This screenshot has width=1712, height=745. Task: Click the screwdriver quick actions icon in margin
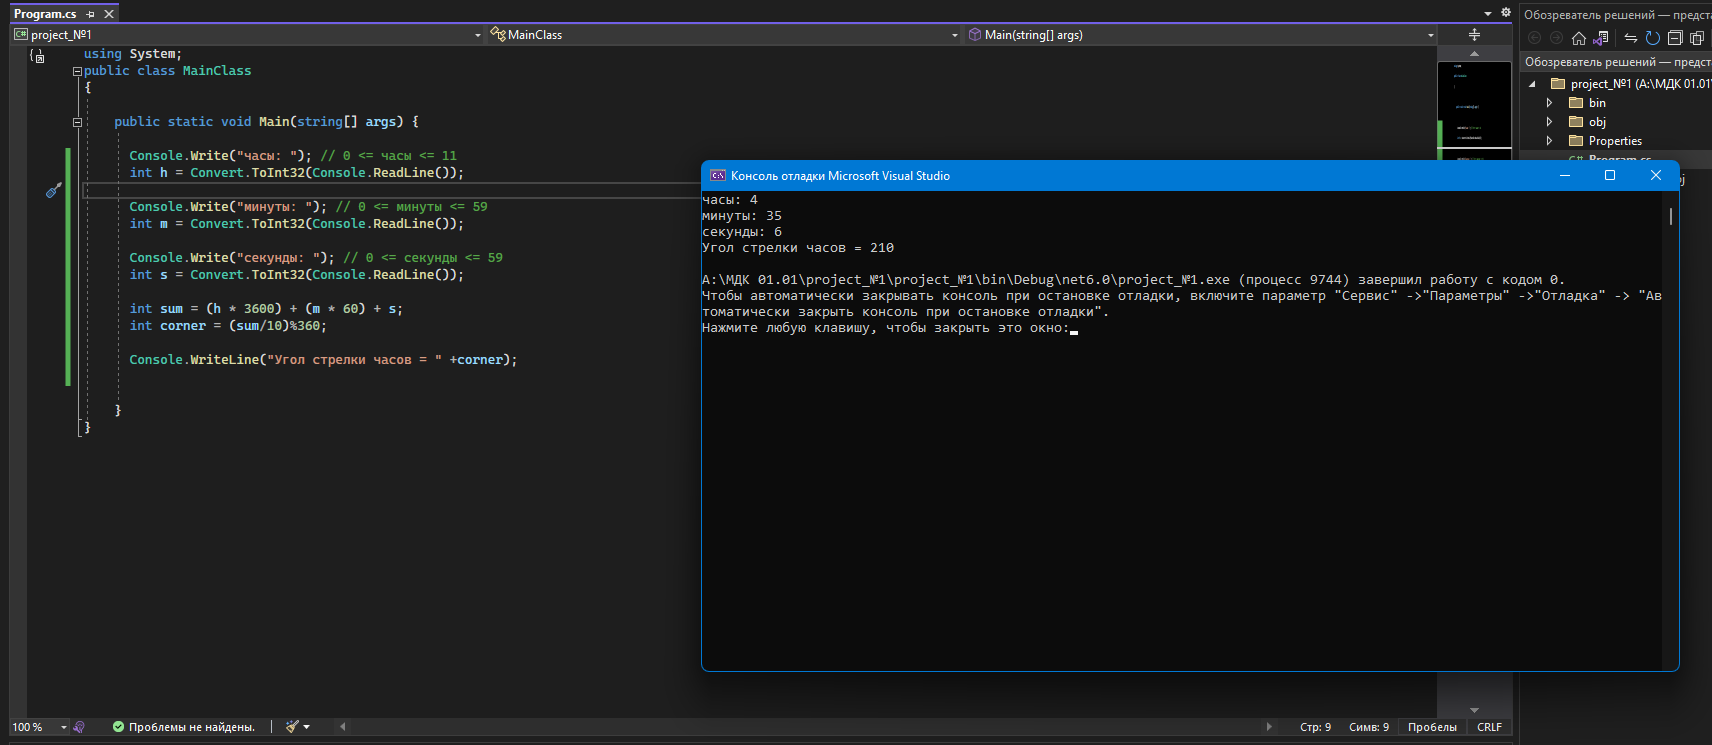coord(54,190)
